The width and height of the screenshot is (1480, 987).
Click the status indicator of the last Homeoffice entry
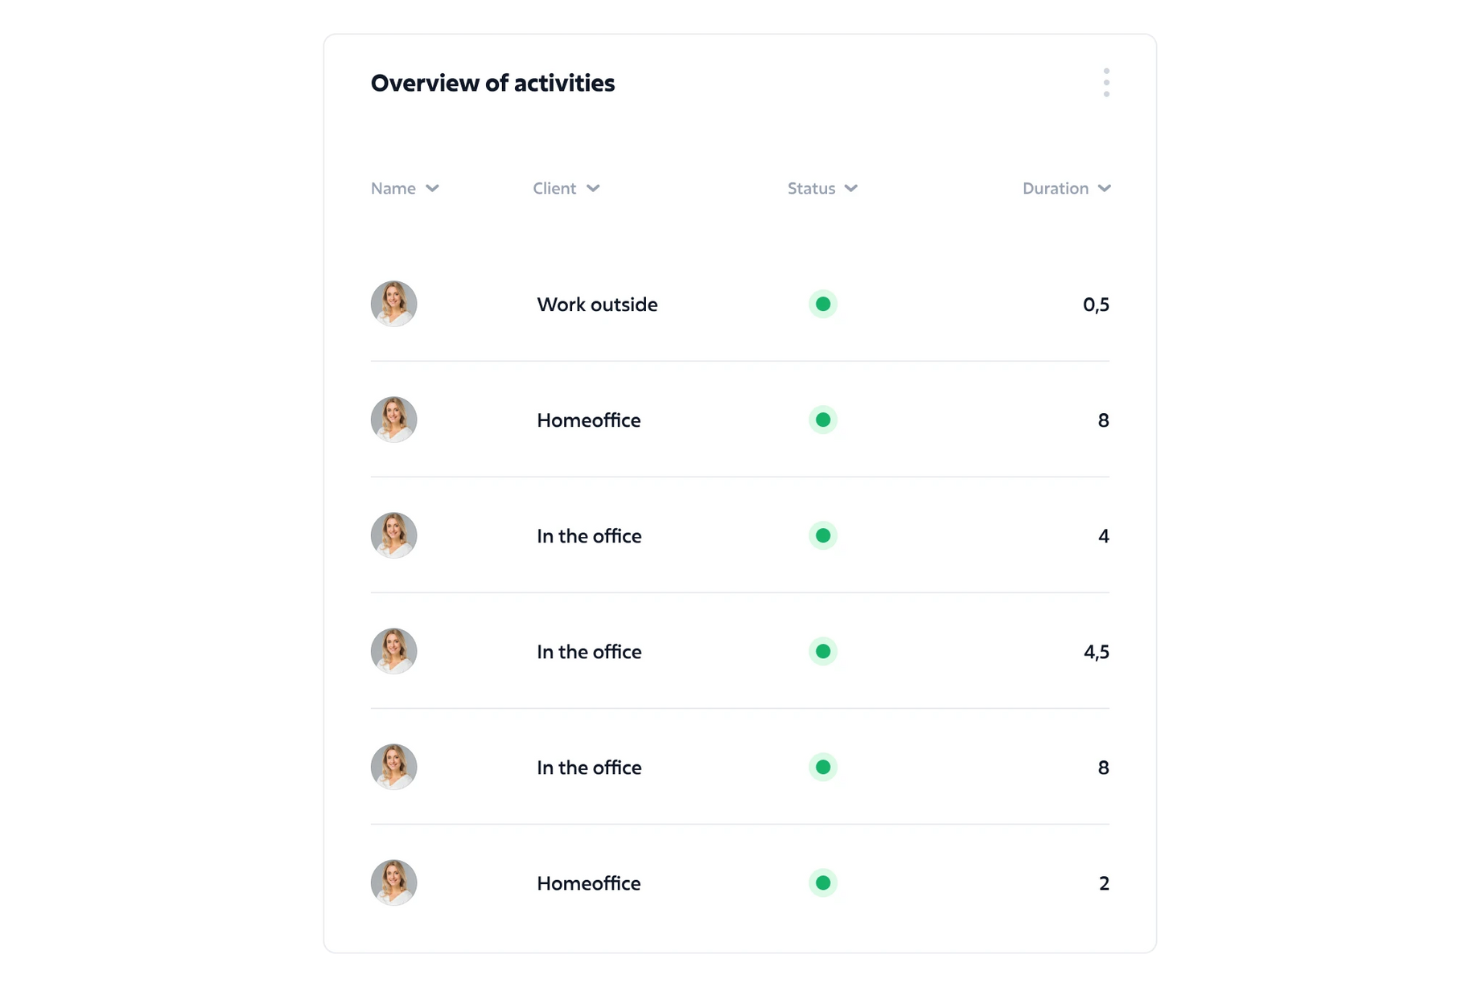click(822, 883)
